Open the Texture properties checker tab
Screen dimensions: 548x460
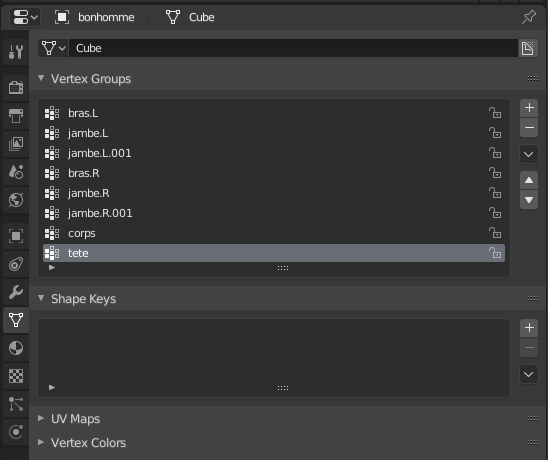tap(16, 376)
